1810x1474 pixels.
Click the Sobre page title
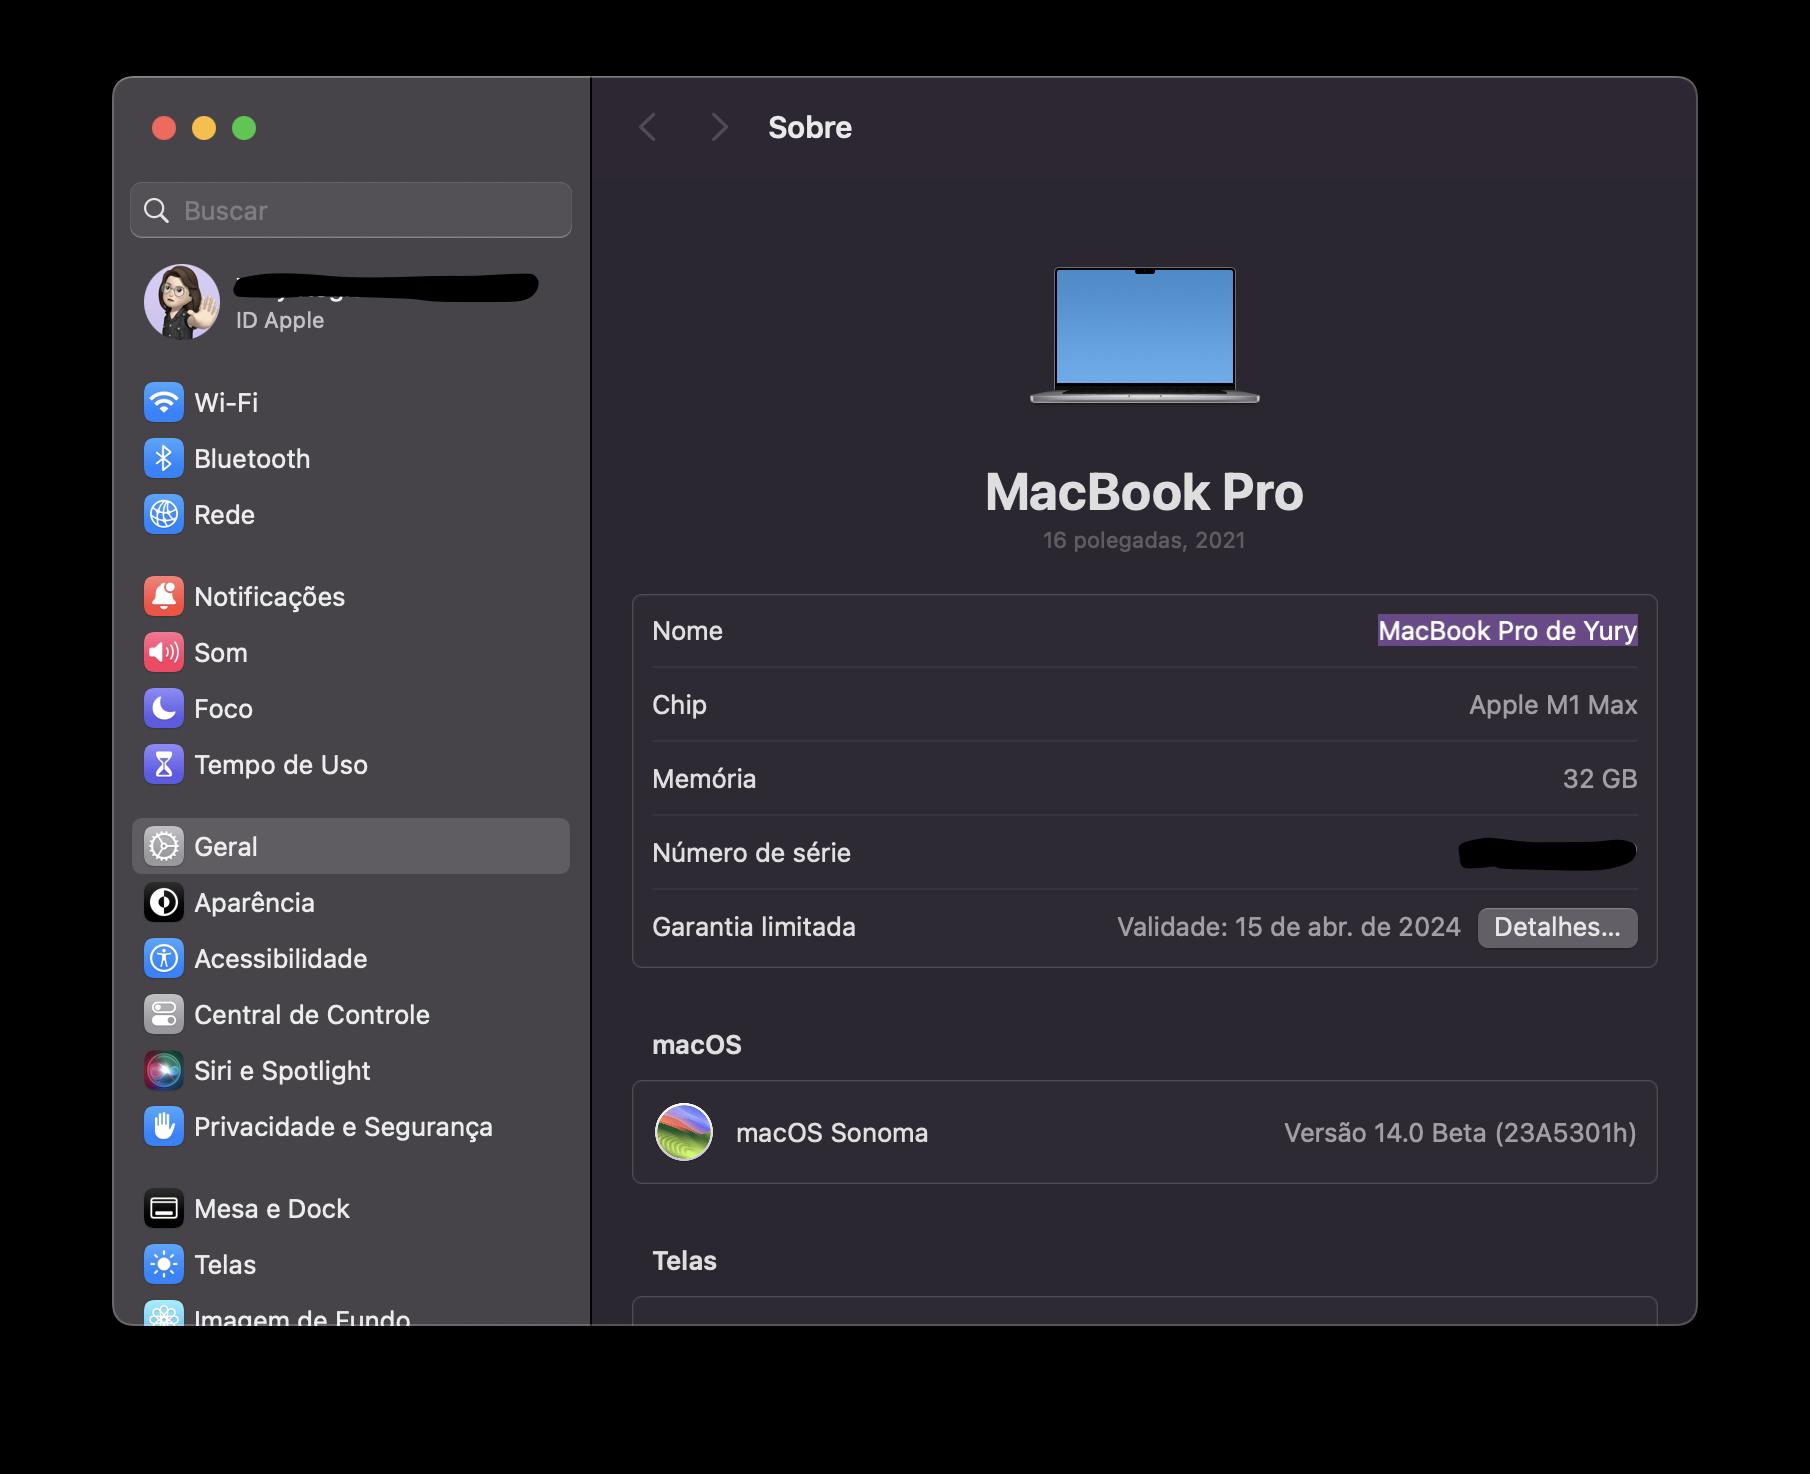[x=810, y=128]
